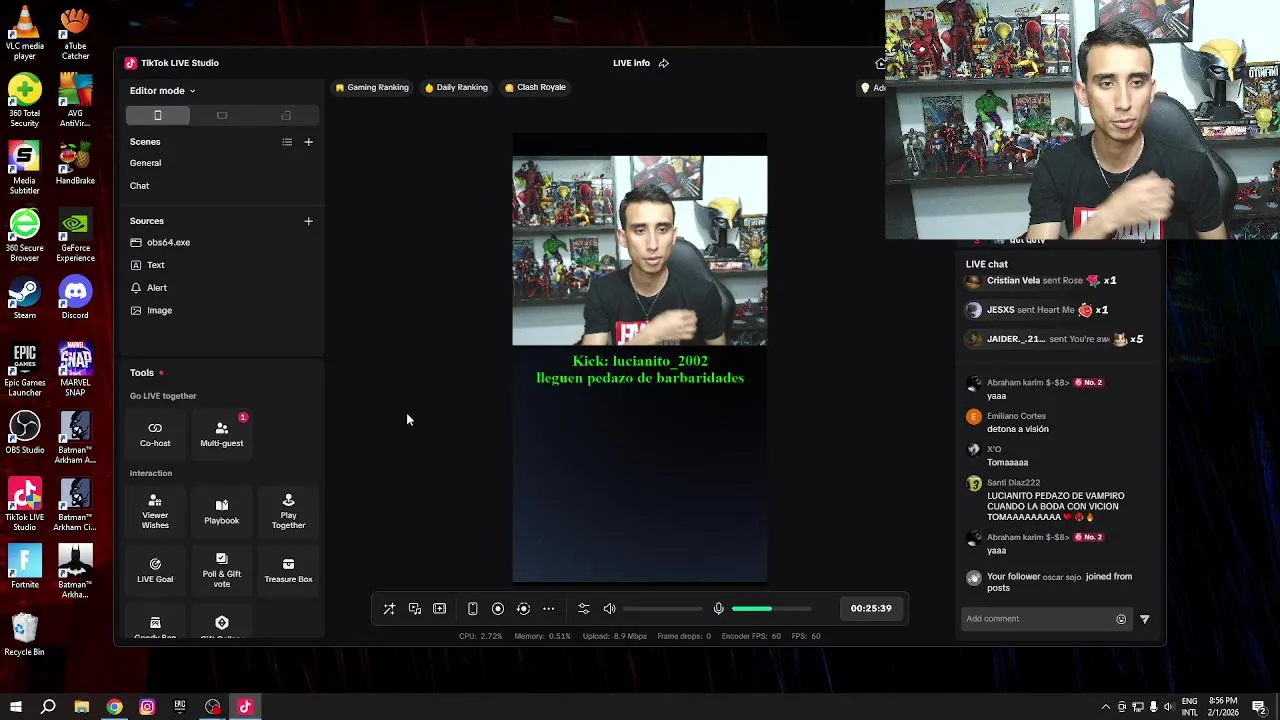Mute the microphone
The height and width of the screenshot is (720, 1280).
(718, 608)
